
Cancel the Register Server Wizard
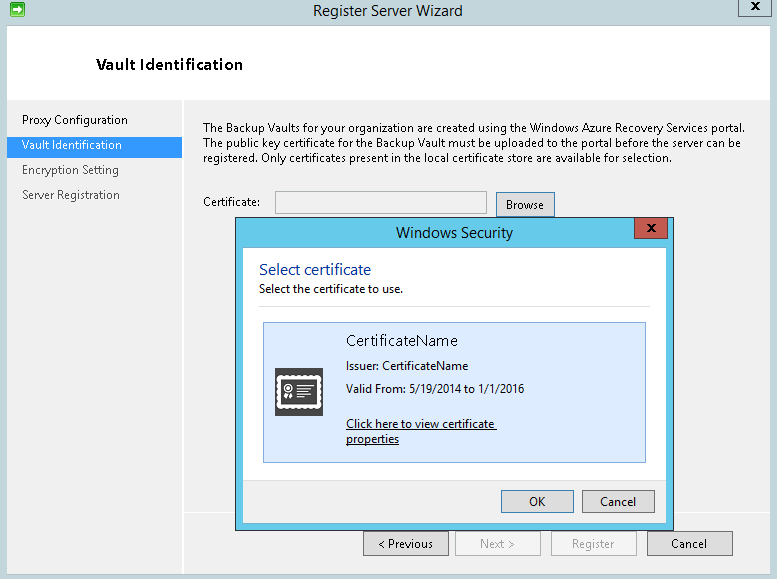click(689, 544)
